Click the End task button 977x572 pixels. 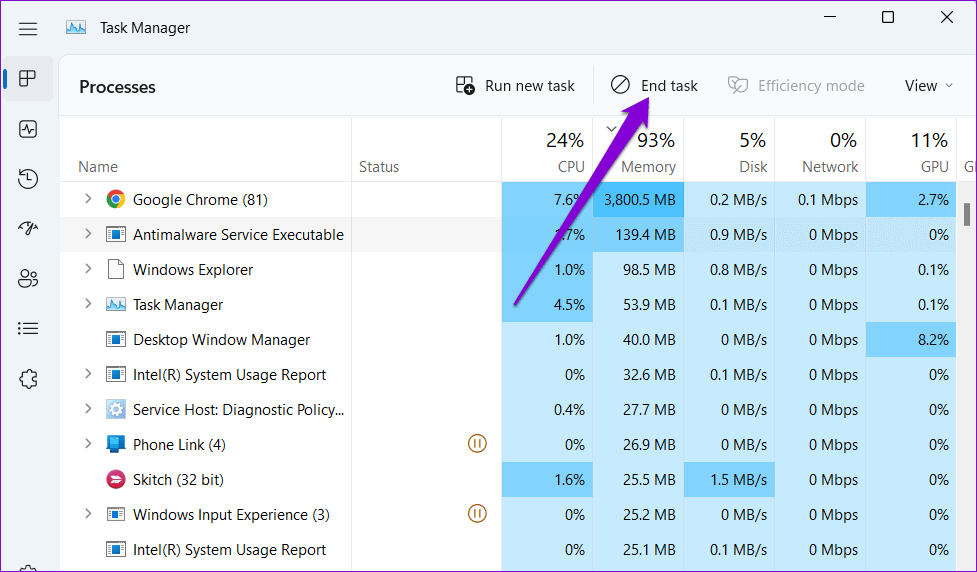(x=654, y=85)
